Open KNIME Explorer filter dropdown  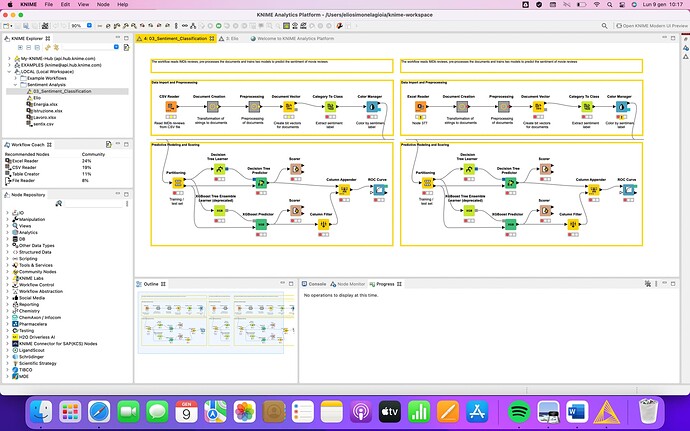tap(116, 47)
